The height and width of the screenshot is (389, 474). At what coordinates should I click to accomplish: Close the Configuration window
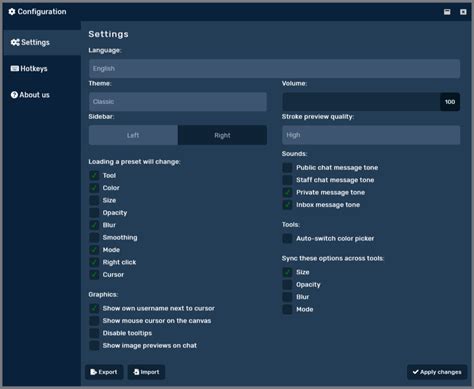(x=463, y=12)
